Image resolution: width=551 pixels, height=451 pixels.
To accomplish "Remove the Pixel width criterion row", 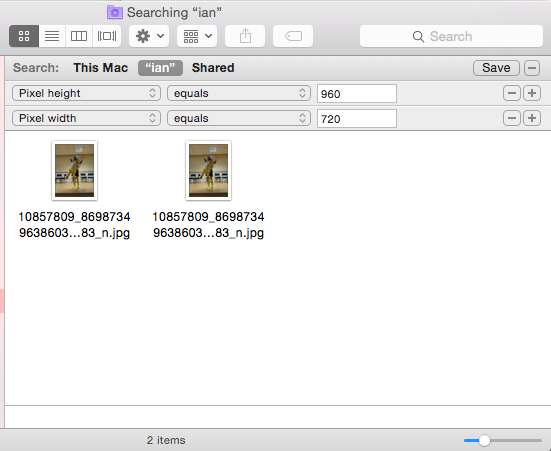I will click(512, 118).
